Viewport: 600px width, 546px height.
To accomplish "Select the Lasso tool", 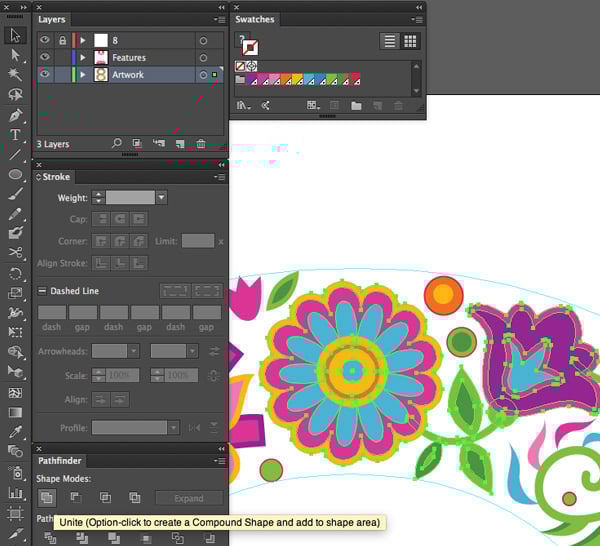I will [15, 94].
